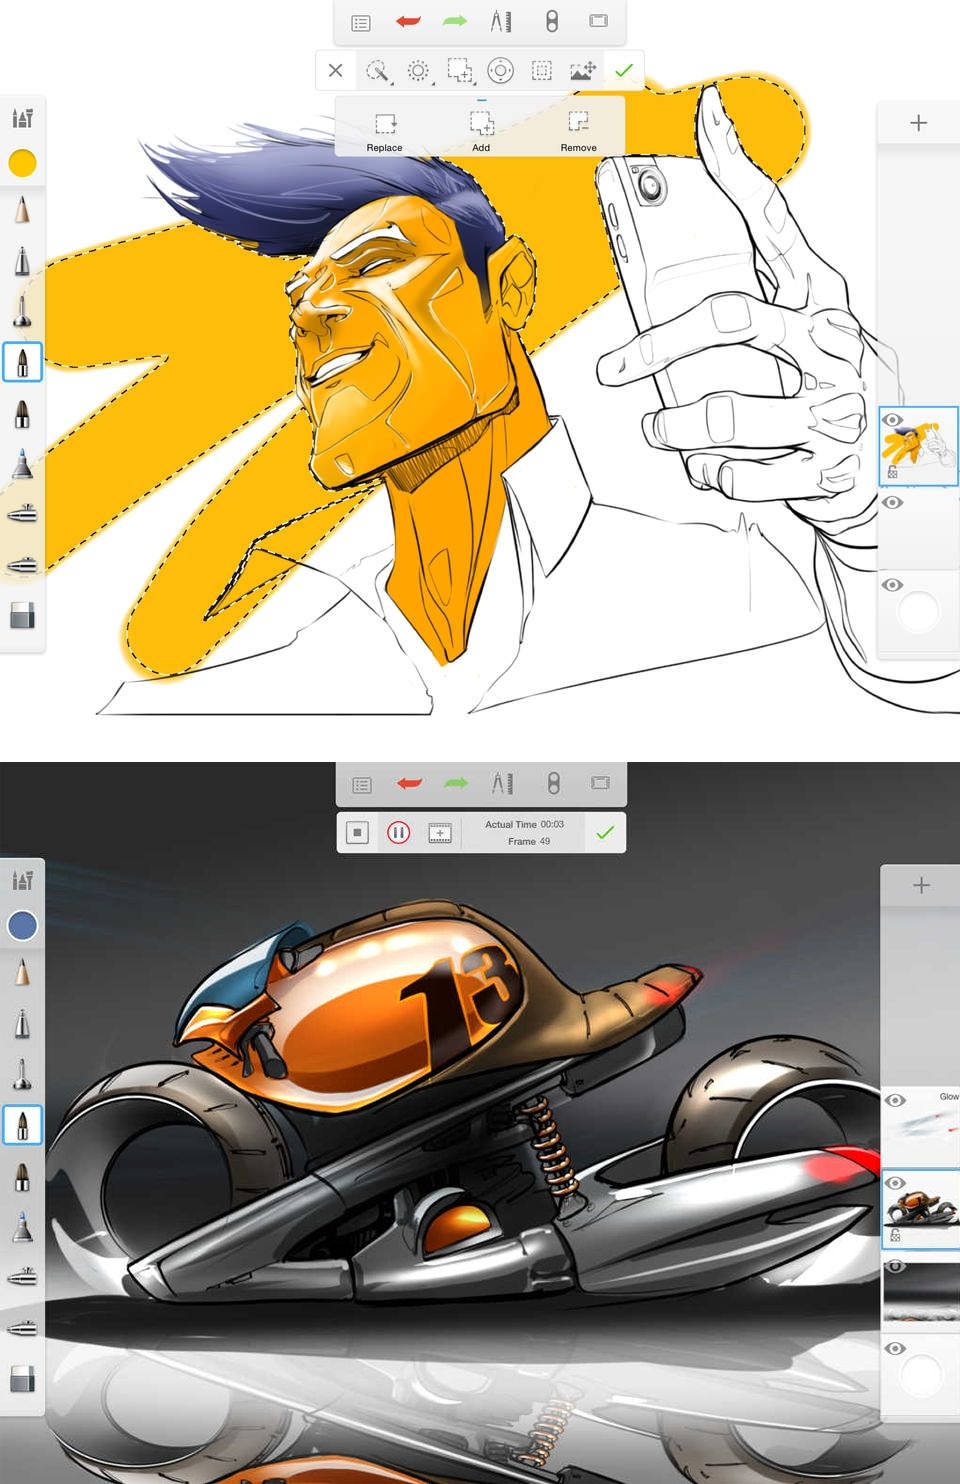This screenshot has height=1484, width=960.
Task: Cancel selection using the X button
Action: (x=336, y=71)
